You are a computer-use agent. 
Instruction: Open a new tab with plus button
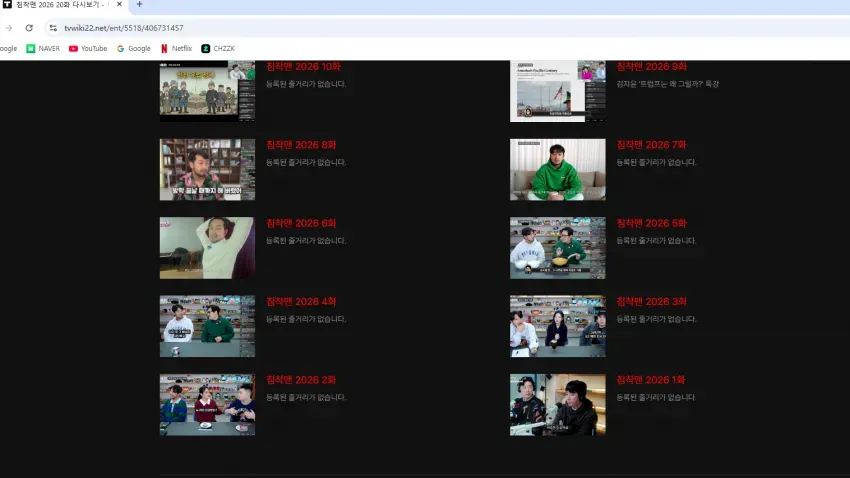point(139,4)
